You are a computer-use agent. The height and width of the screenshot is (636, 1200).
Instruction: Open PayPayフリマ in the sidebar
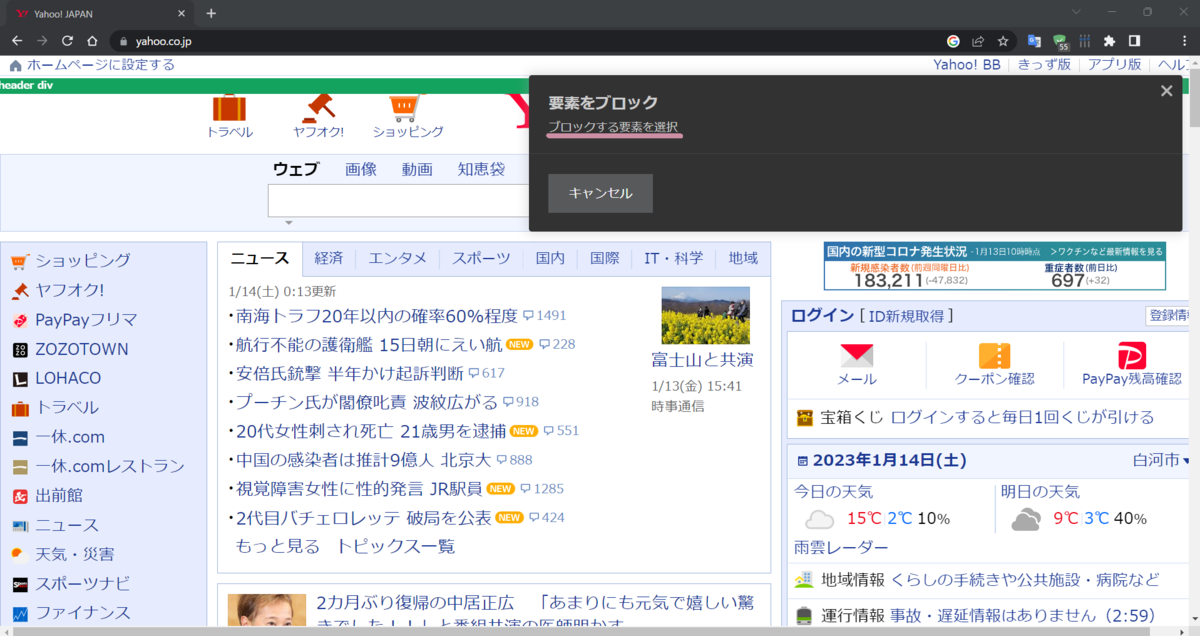click(86, 320)
